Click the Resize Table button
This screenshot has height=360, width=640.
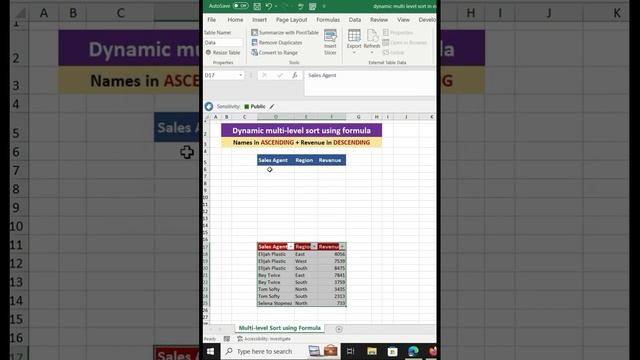coord(223,53)
